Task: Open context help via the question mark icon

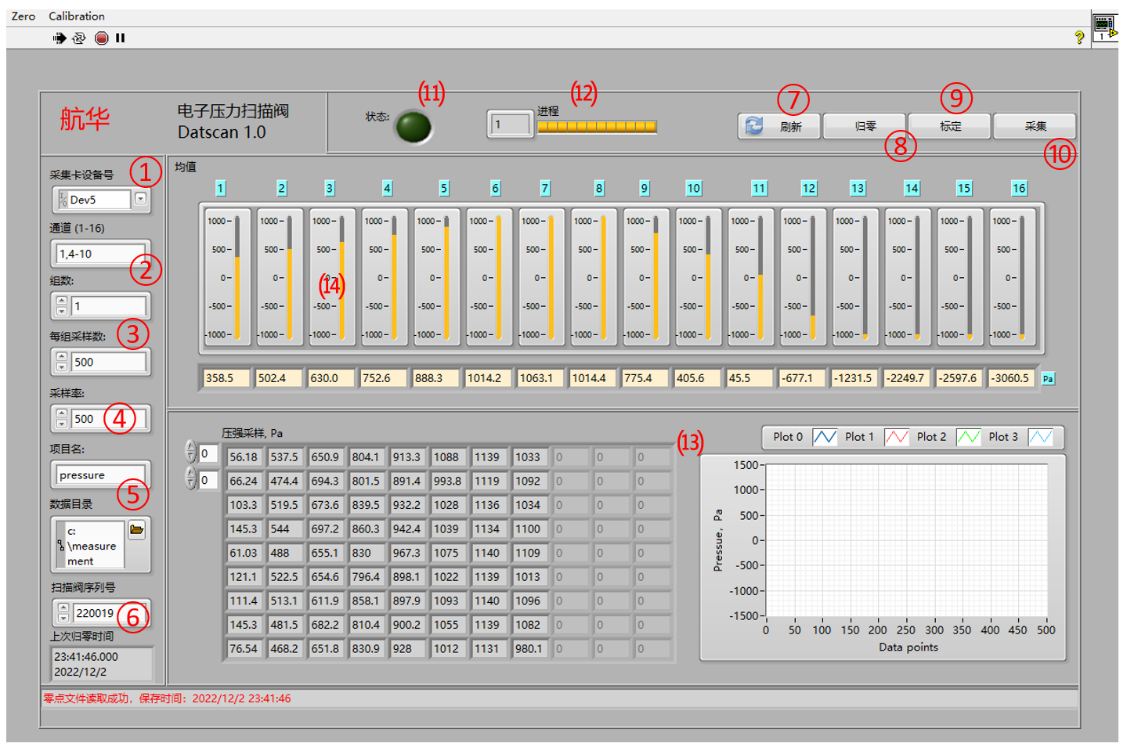Action: (x=1079, y=37)
